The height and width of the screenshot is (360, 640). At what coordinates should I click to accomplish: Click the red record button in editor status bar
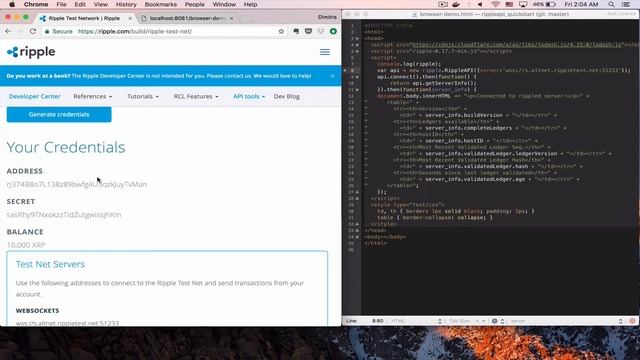pyautogui.click(x=632, y=321)
